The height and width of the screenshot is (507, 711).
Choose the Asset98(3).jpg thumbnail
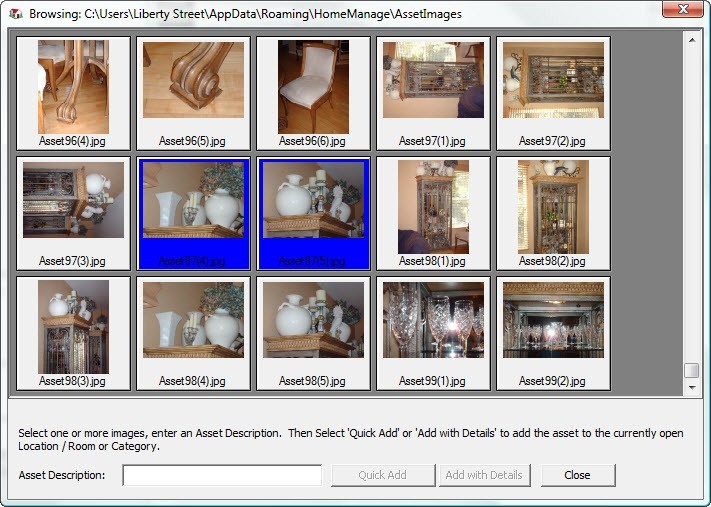coord(73,333)
